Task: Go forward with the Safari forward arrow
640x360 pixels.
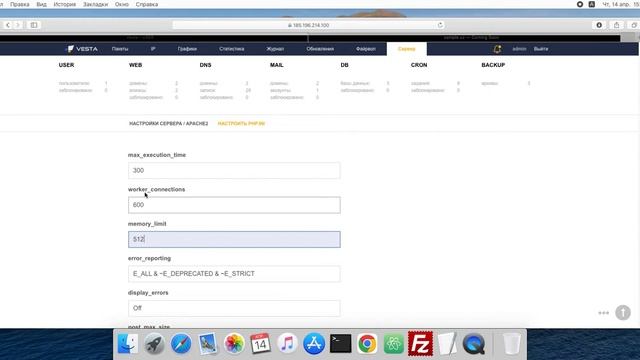Action: click(18, 25)
